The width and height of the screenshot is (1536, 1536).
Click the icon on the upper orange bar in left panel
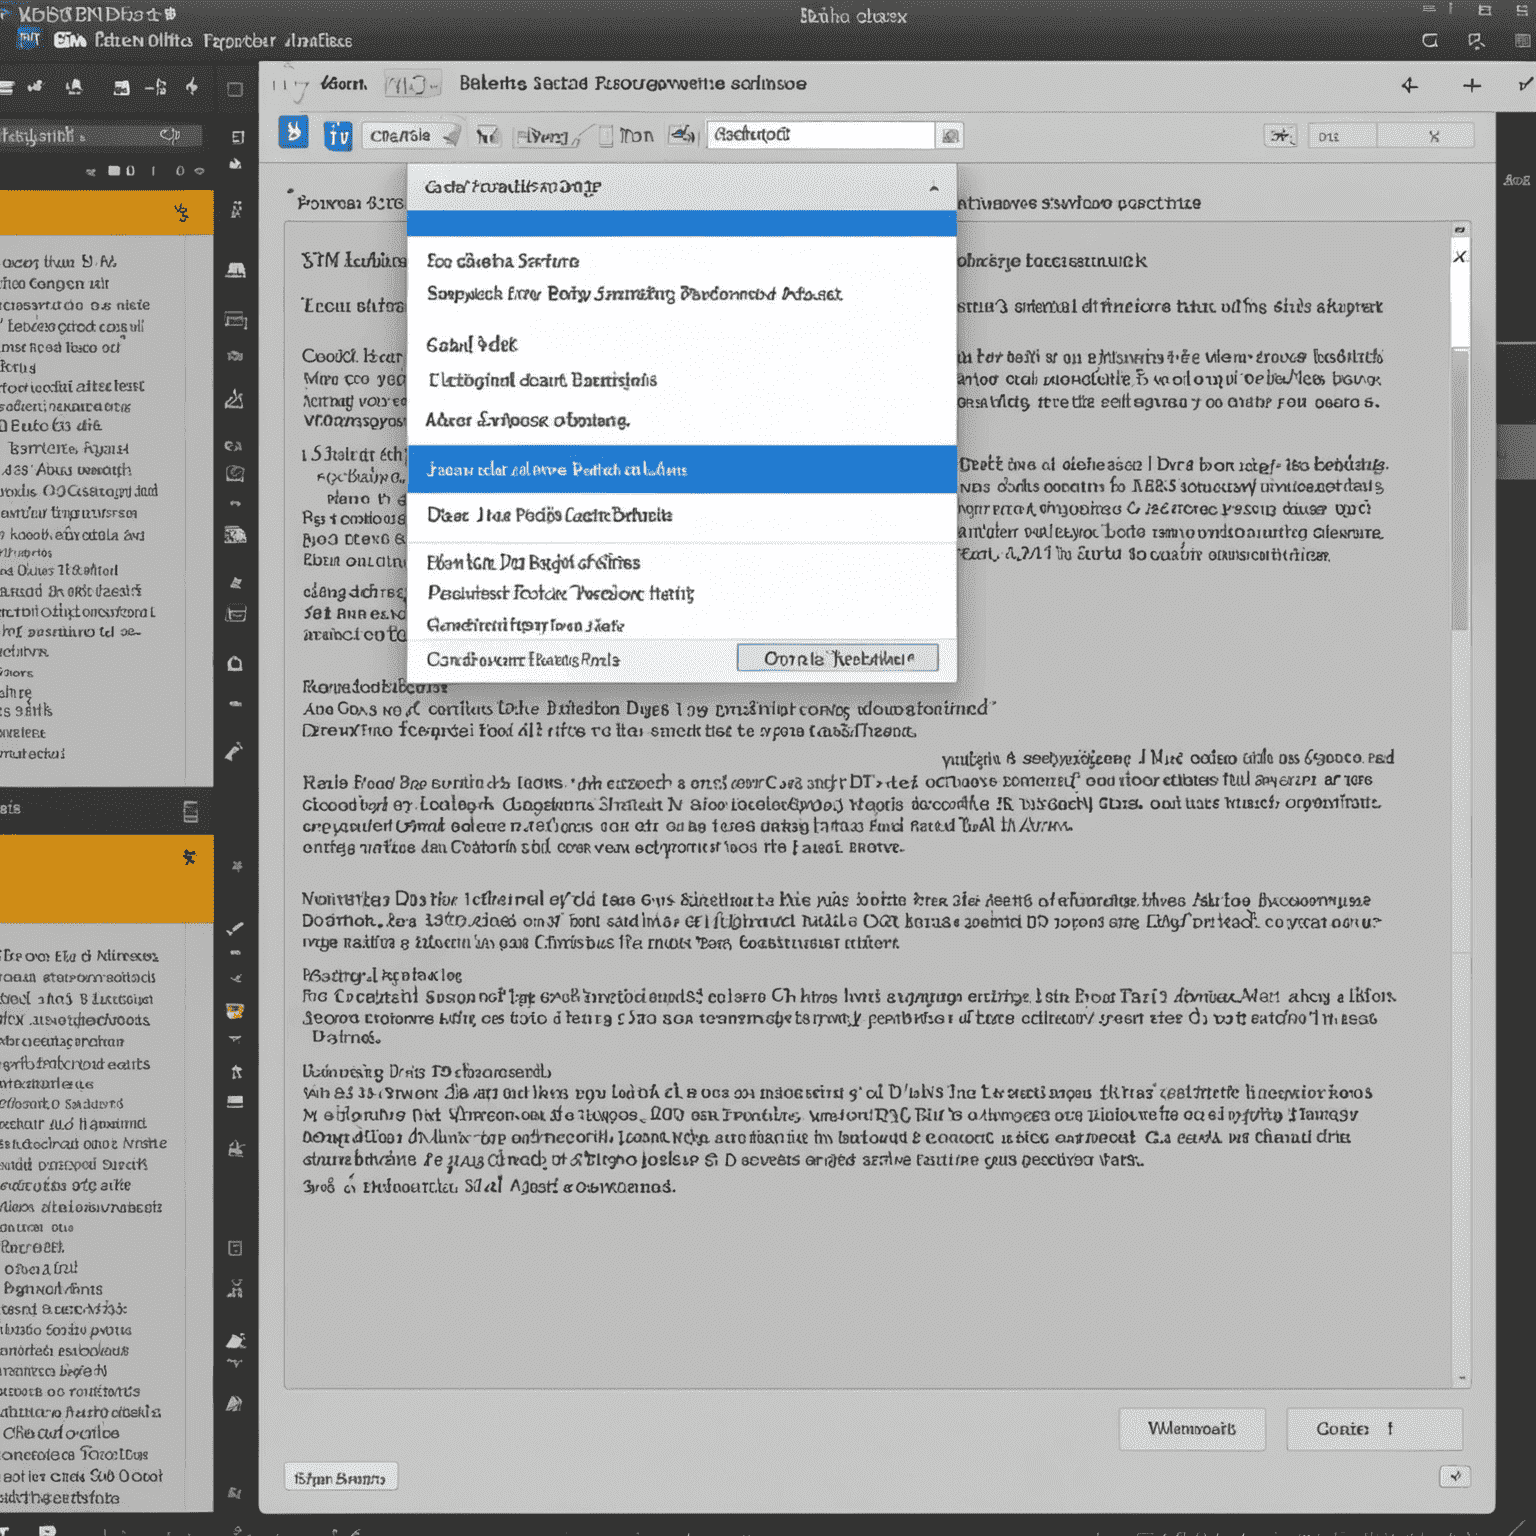(181, 212)
